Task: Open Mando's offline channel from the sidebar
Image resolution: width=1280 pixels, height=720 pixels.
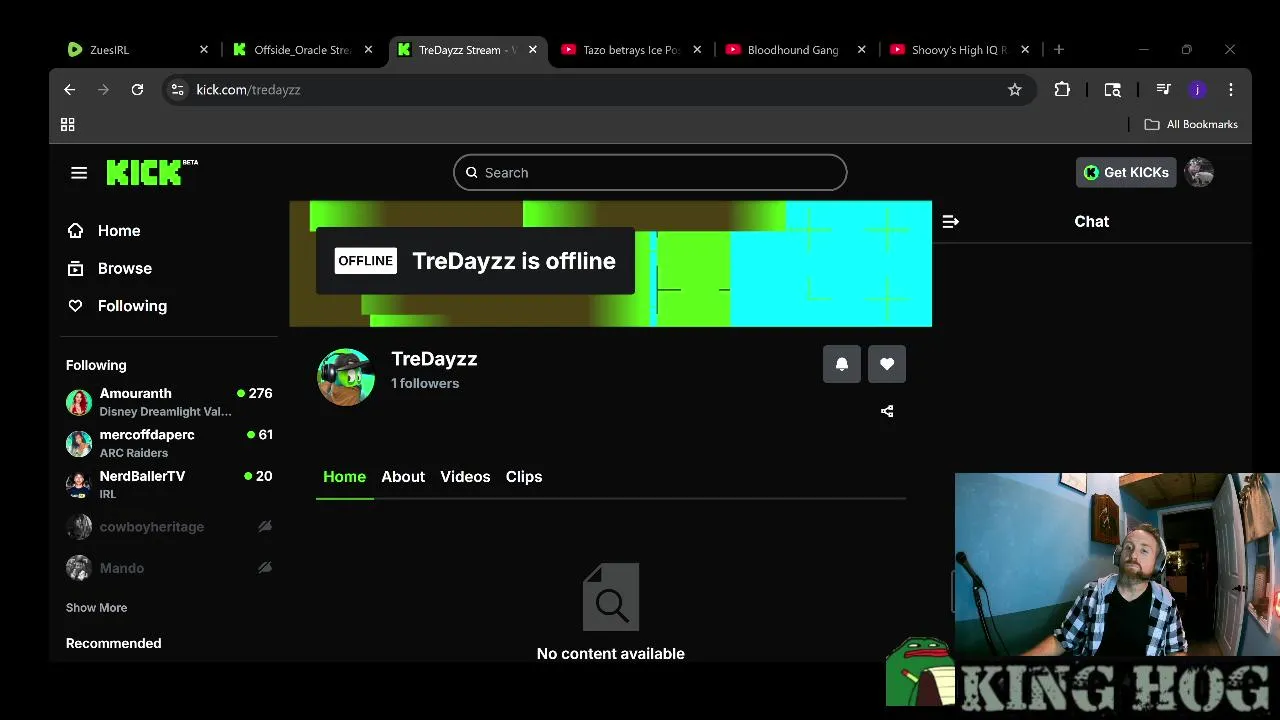Action: click(x=169, y=568)
